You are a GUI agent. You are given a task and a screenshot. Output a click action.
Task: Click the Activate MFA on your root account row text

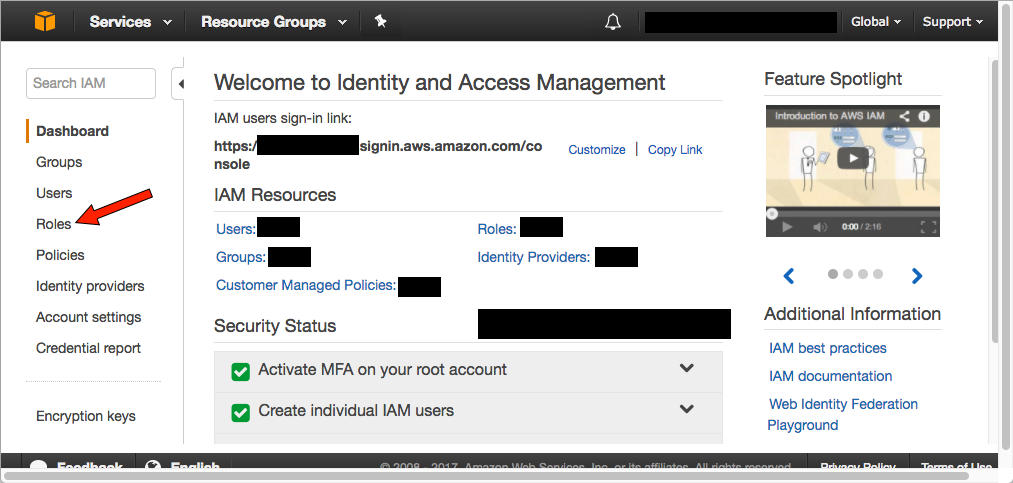[x=382, y=370]
